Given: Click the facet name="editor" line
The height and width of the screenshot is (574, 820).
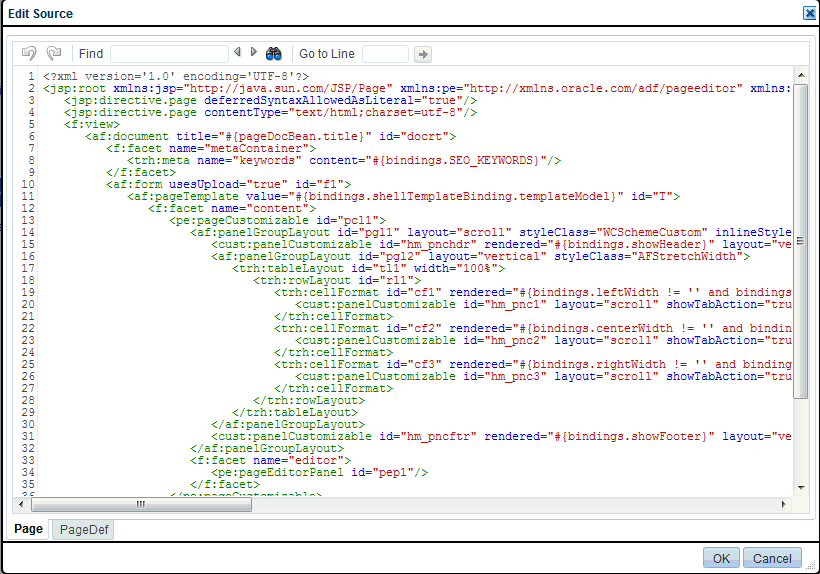Looking at the screenshot, I should tap(270, 461).
